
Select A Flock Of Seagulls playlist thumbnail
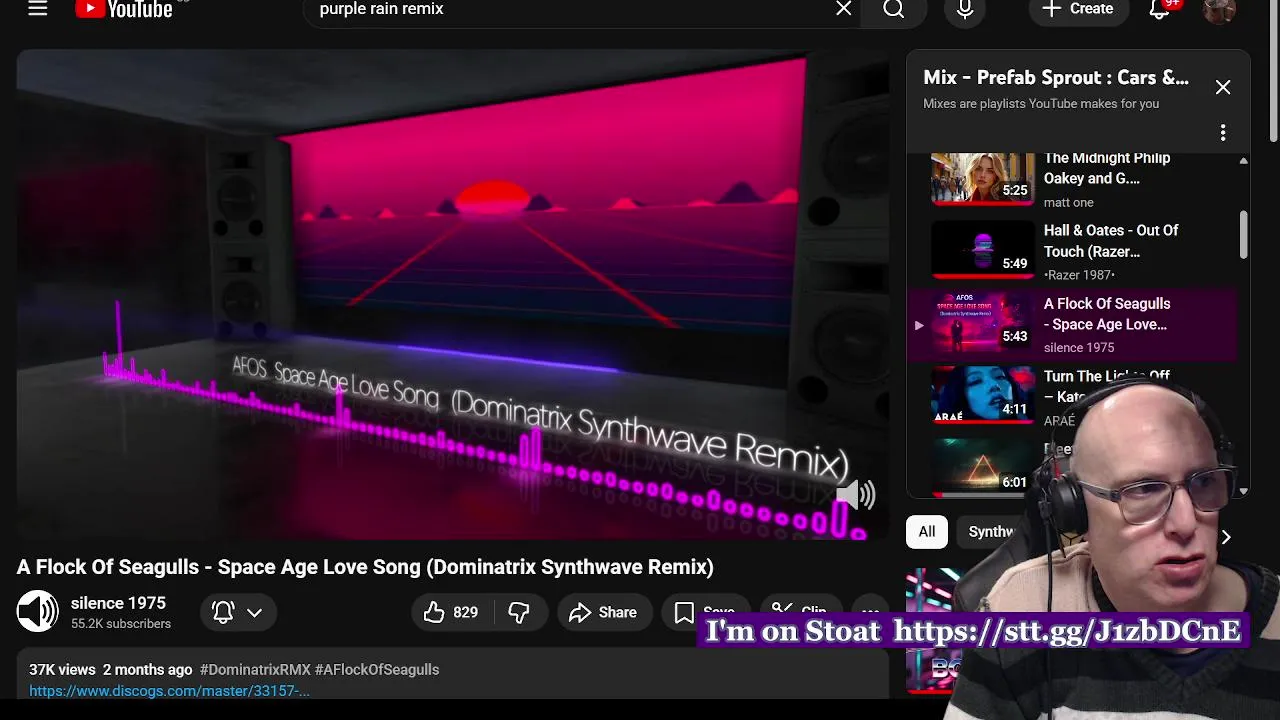pyautogui.click(x=983, y=323)
